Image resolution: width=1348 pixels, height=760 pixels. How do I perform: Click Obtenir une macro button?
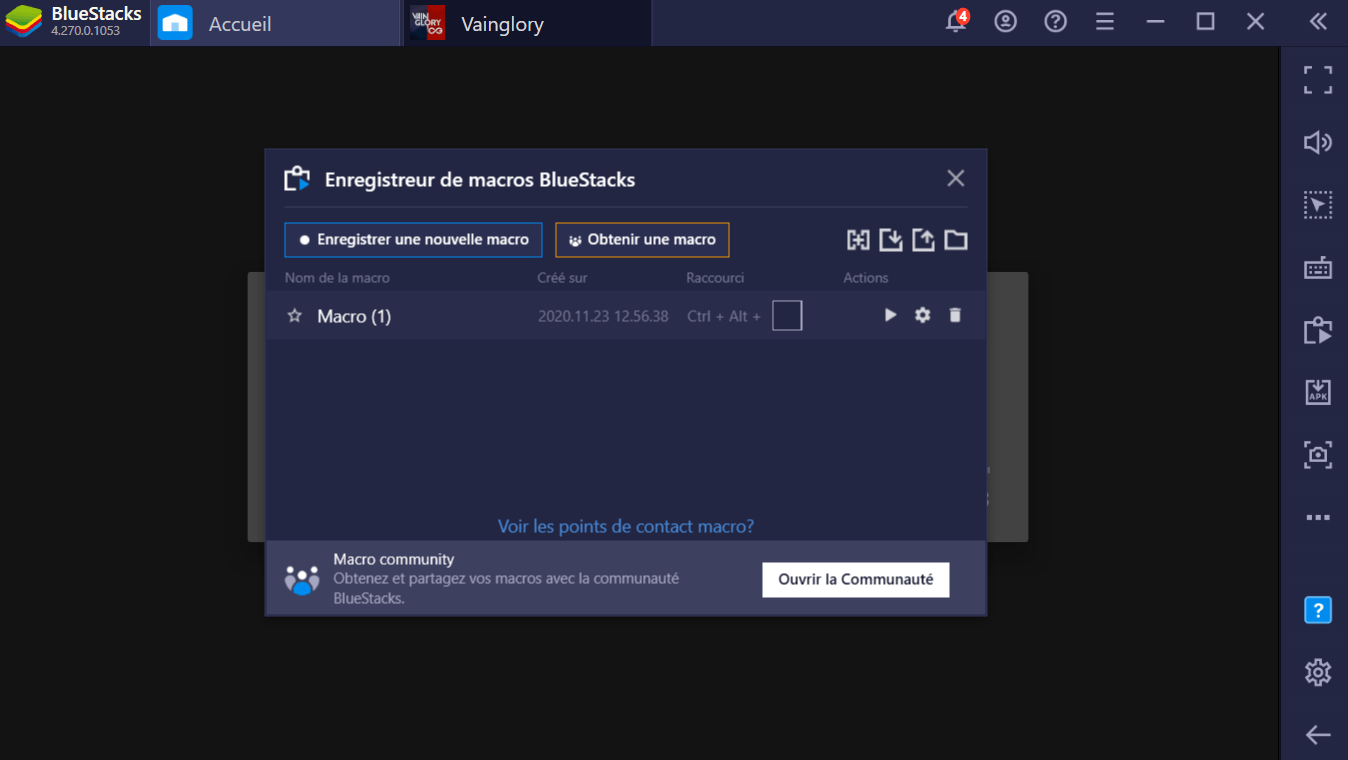click(642, 240)
